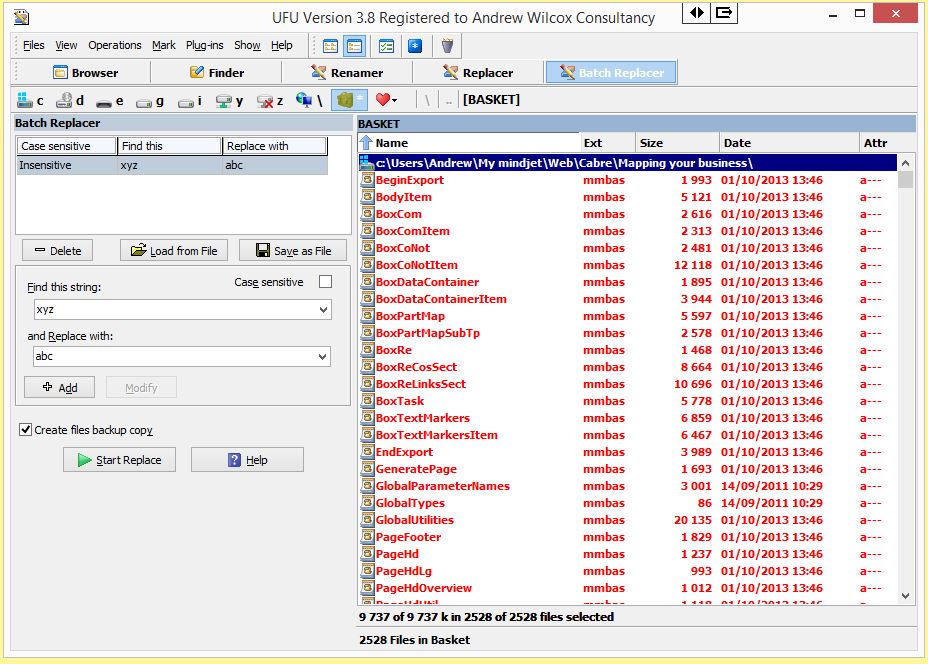Click the Replace with column header
Viewport: 928px width, 664px height.
275,146
